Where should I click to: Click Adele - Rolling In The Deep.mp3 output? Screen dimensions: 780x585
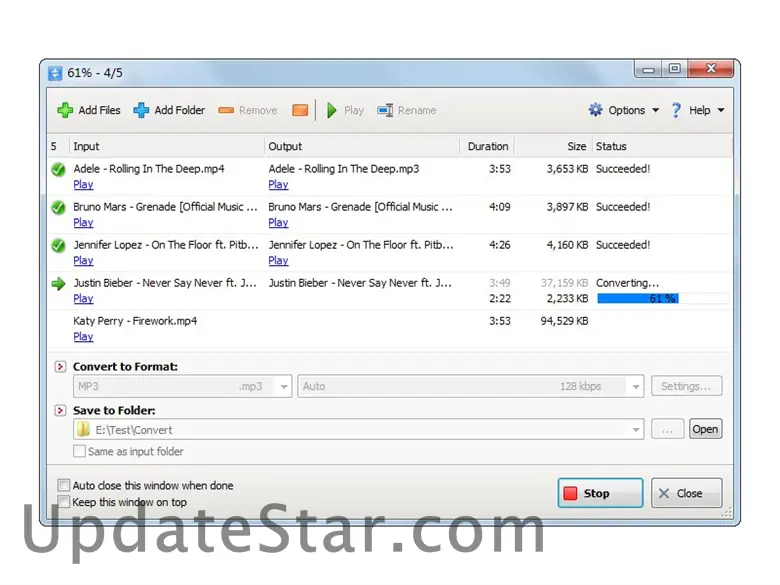tap(344, 169)
